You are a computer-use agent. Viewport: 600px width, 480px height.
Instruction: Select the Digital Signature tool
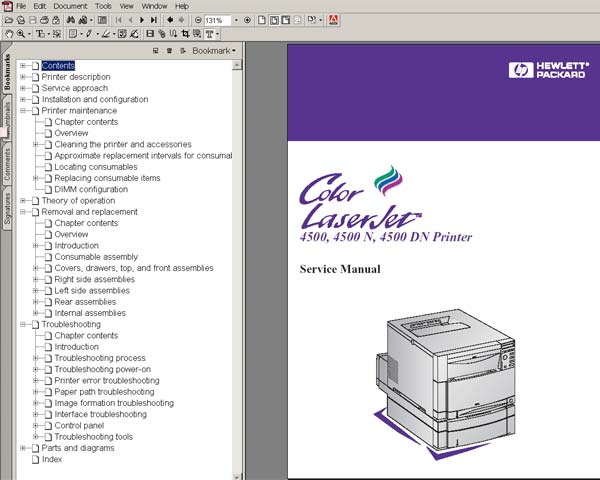pos(134,34)
